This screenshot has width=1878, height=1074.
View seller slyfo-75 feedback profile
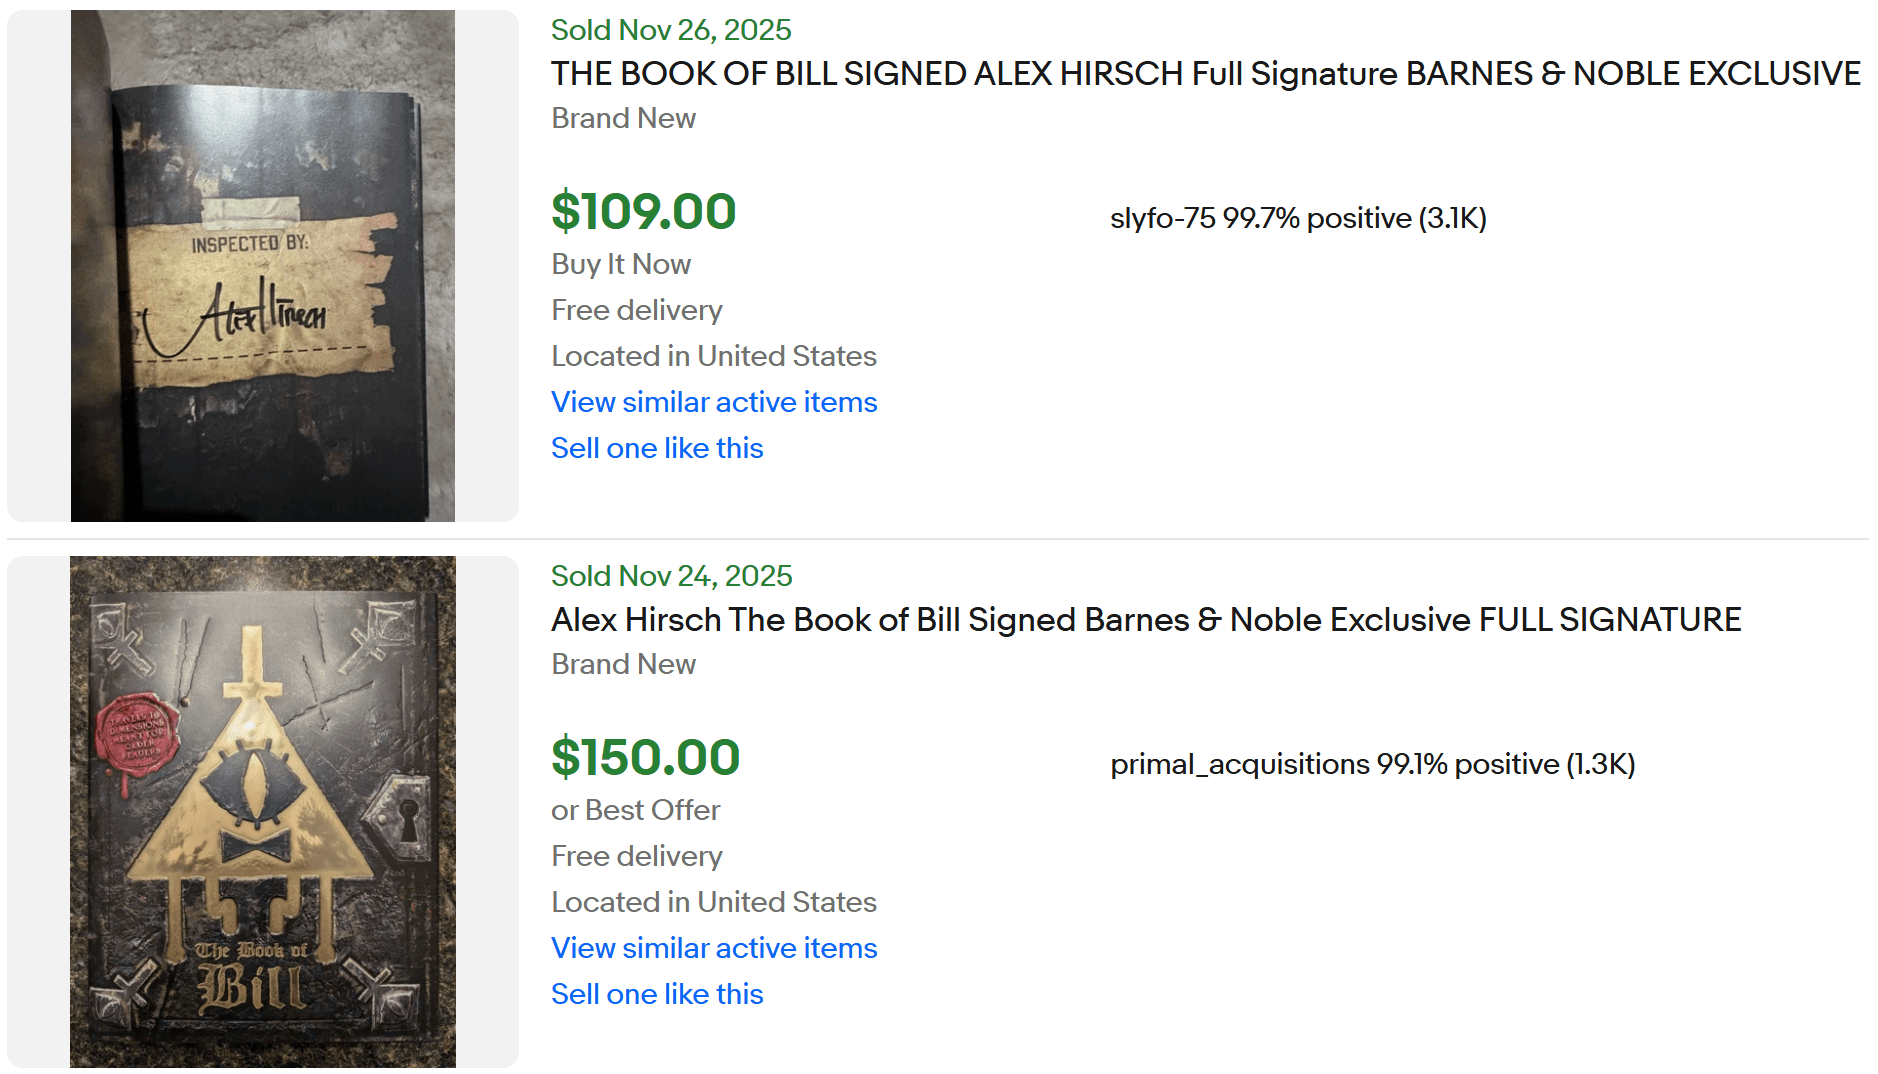[x=1297, y=217]
